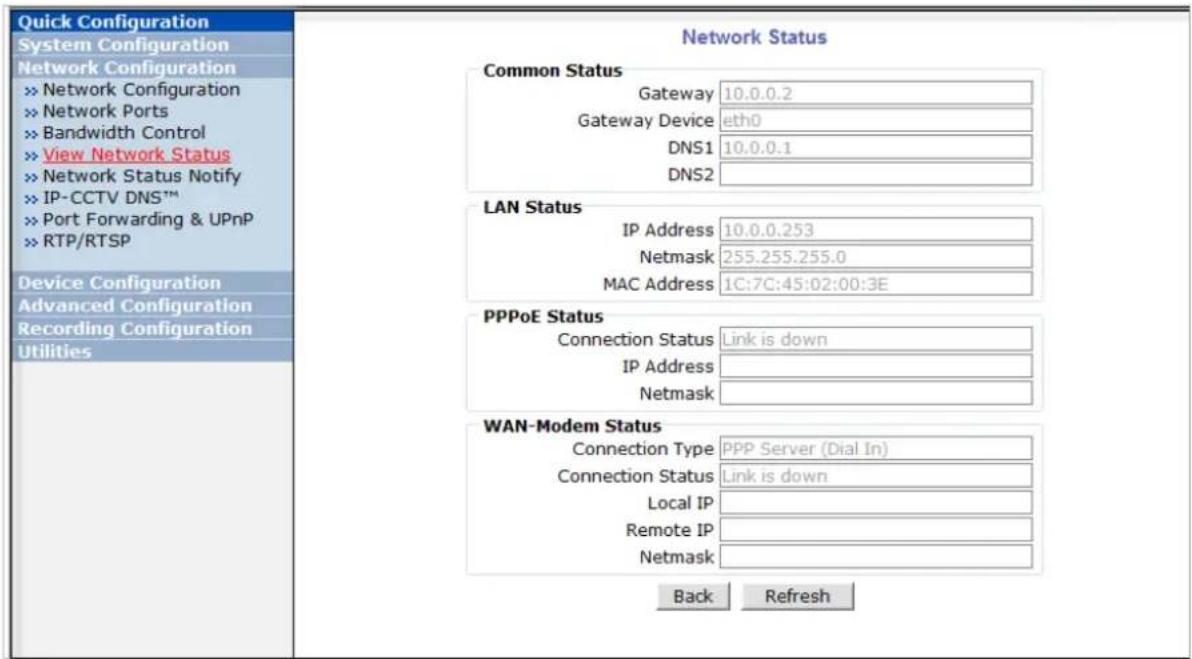Click the MAC Address label
This screenshot has width=1192, height=659.
coord(658,284)
